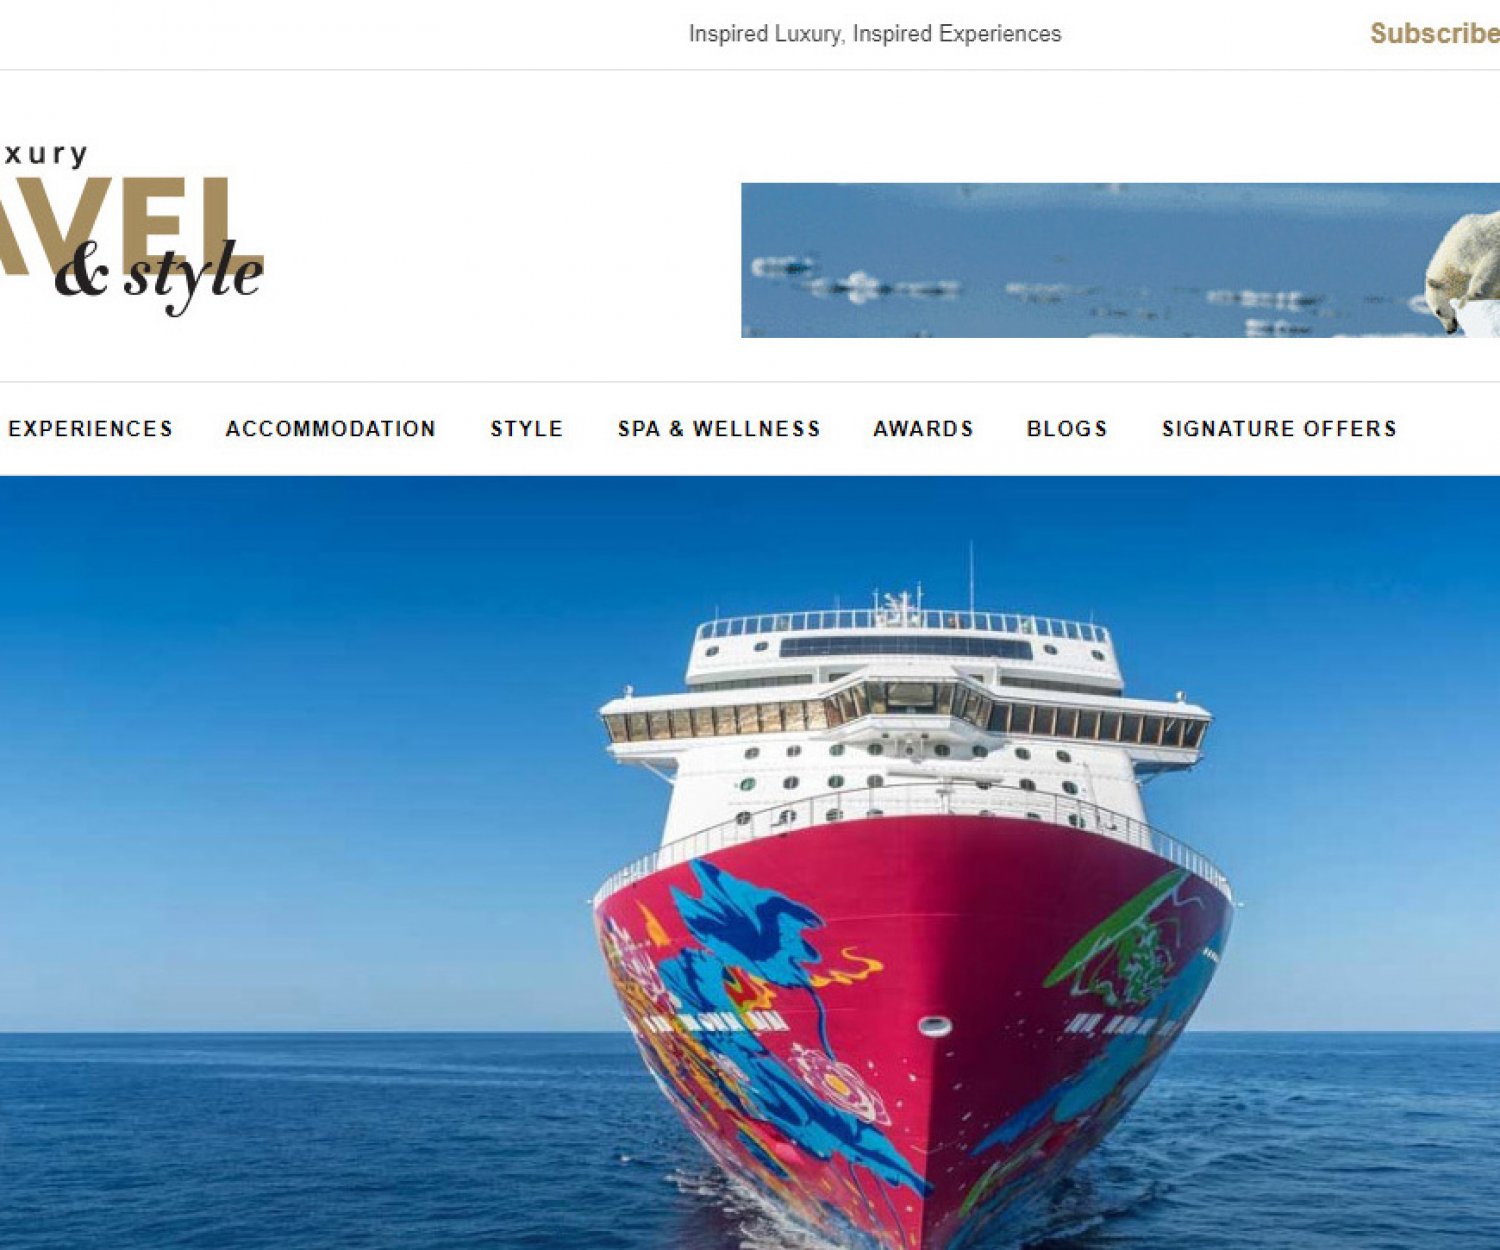
Task: Open the Subscribe link
Action: point(1435,34)
